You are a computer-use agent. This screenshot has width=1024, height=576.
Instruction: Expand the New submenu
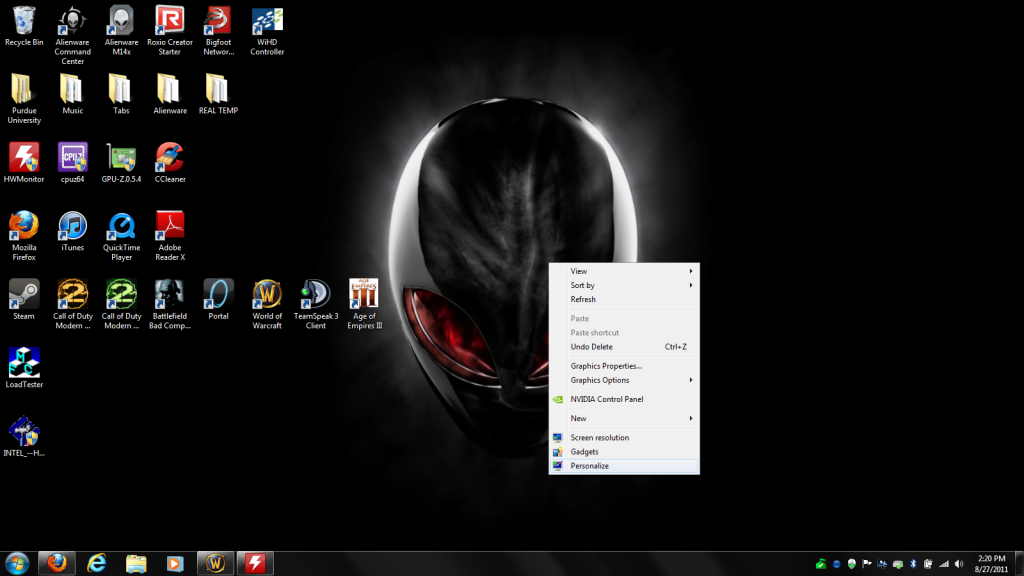[x=624, y=419]
